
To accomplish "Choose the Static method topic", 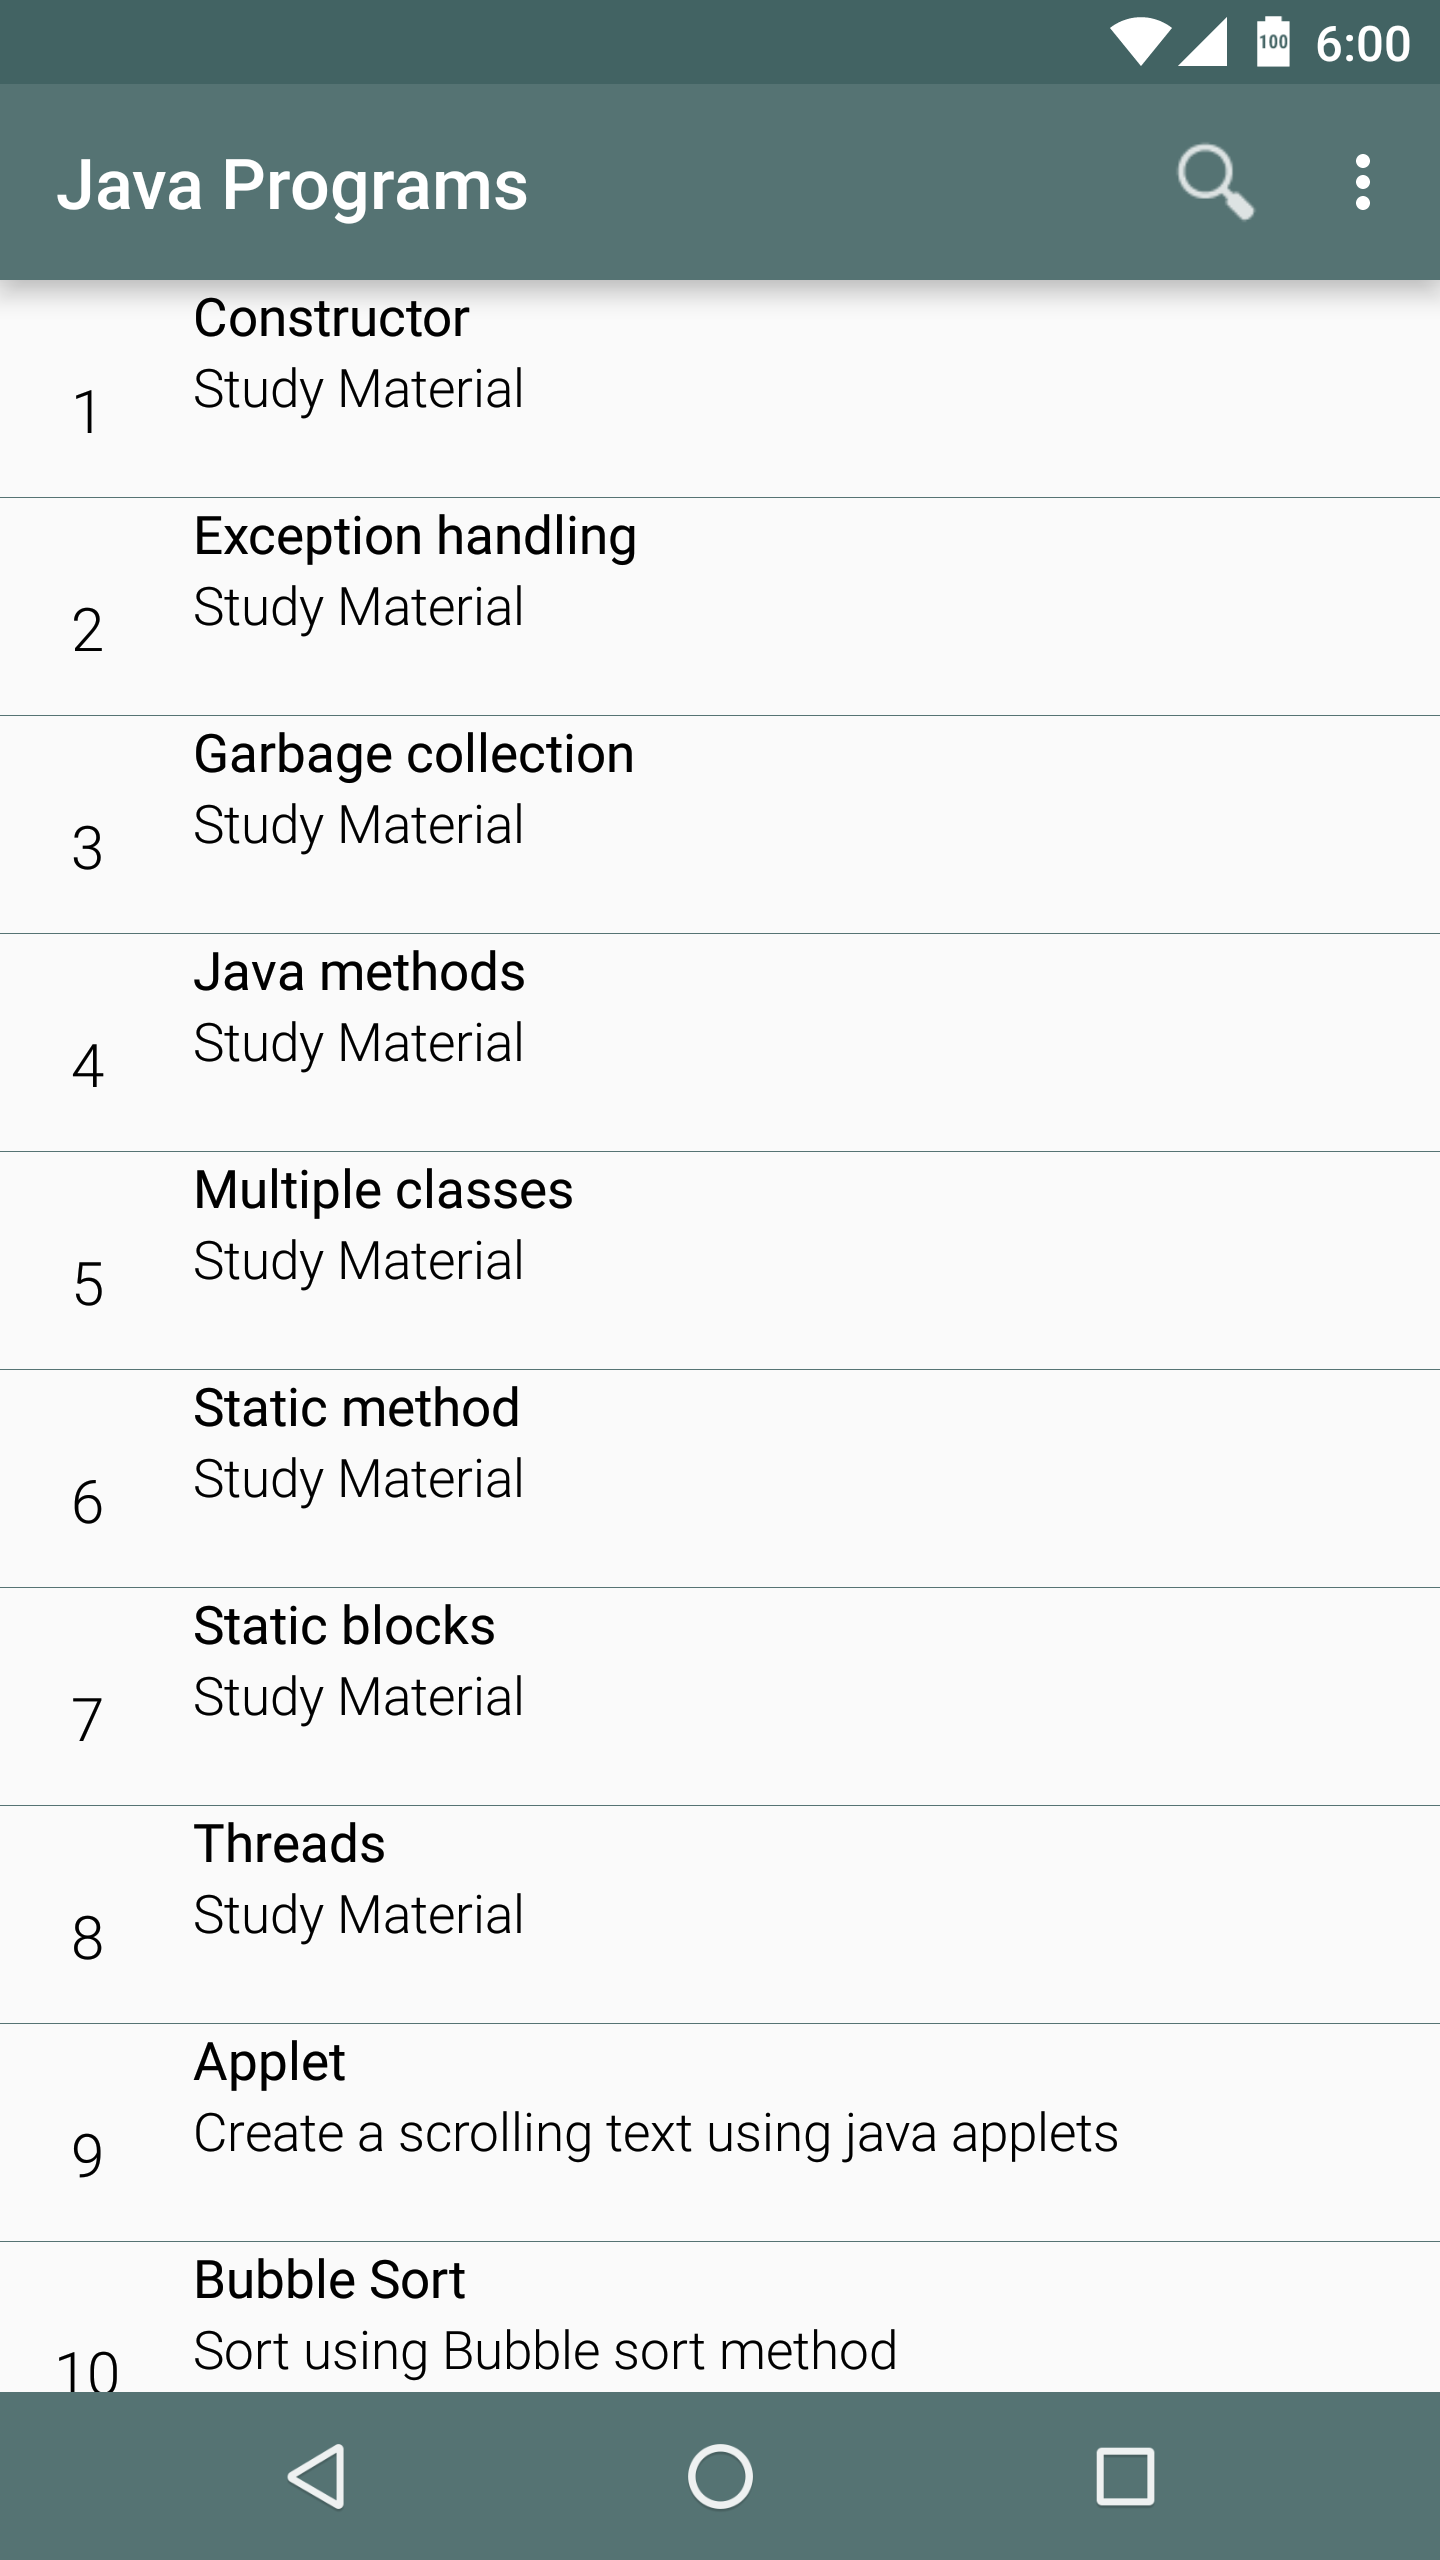I will (720, 1478).
